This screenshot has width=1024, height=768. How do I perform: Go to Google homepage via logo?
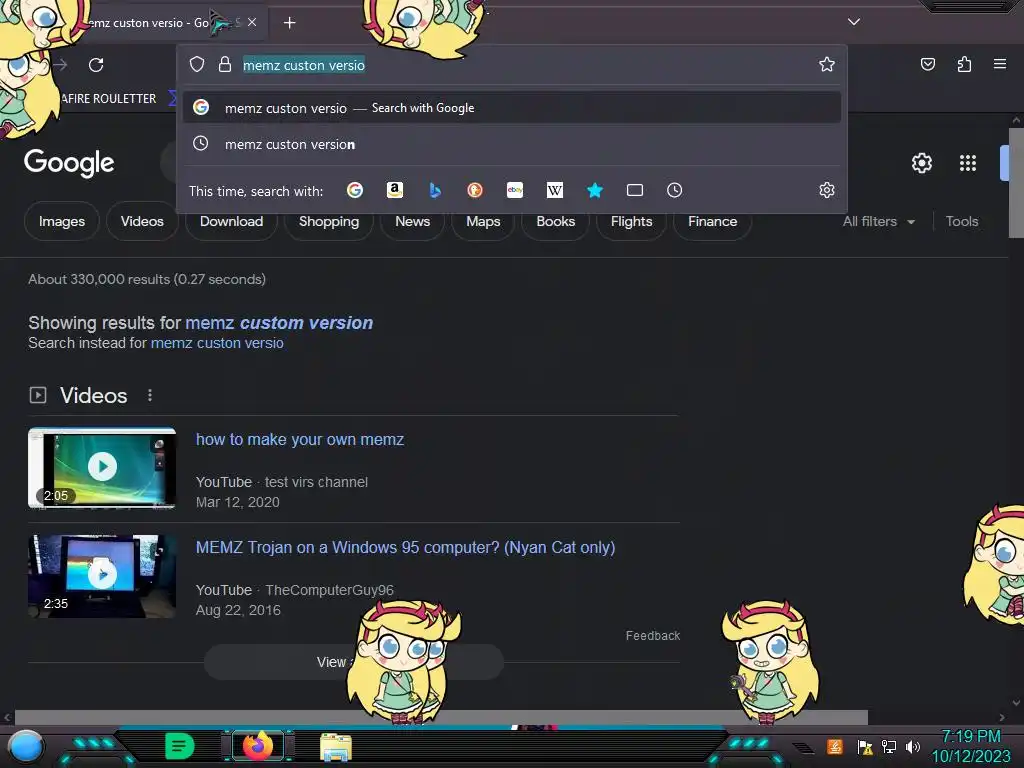[x=69, y=163]
